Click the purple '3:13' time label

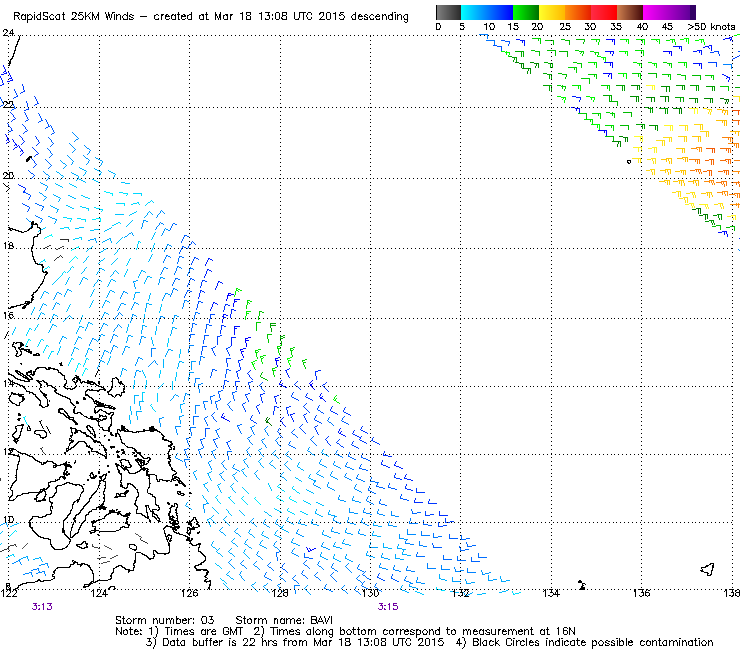coord(42,607)
